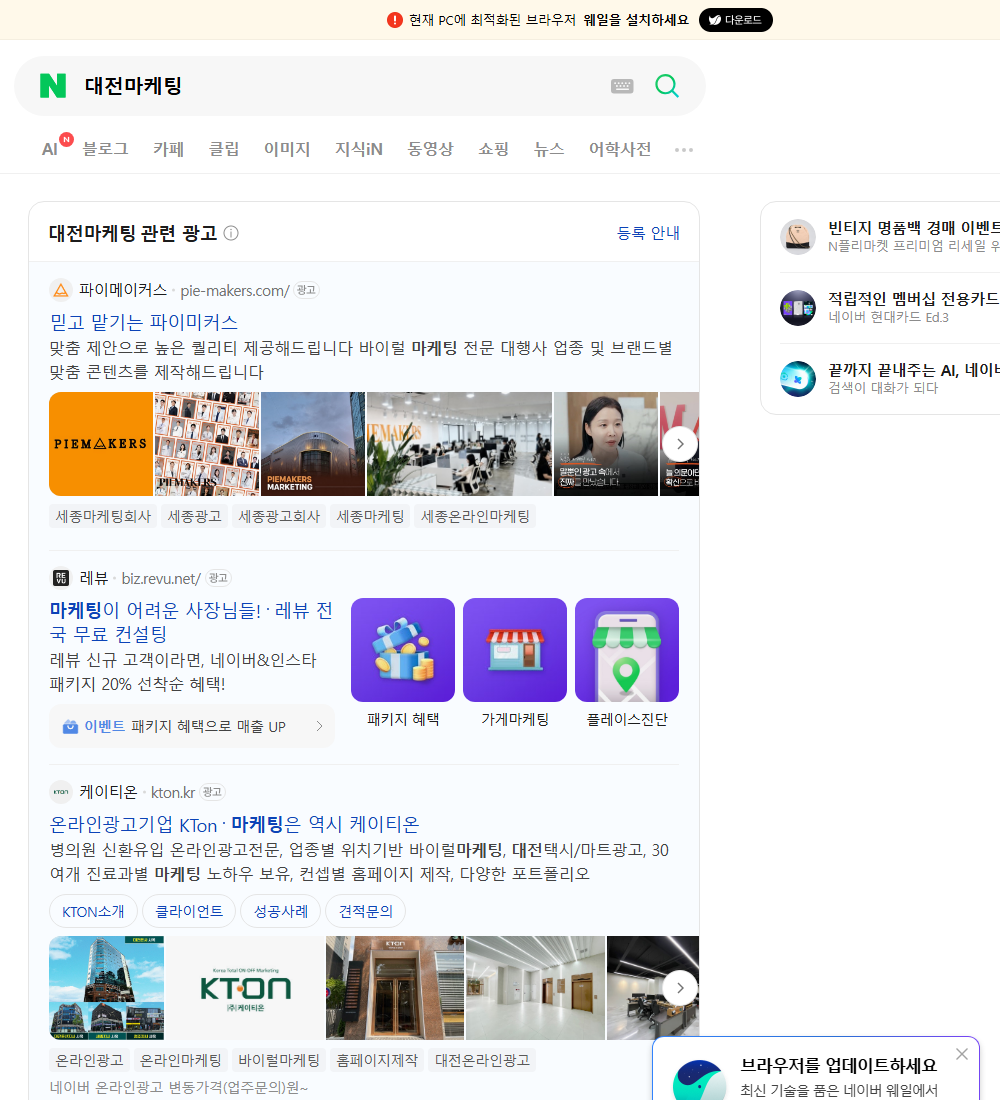This screenshot has height=1100, width=1000.
Task: Click 대전온라인광고 keyword tag
Action: 482,1060
